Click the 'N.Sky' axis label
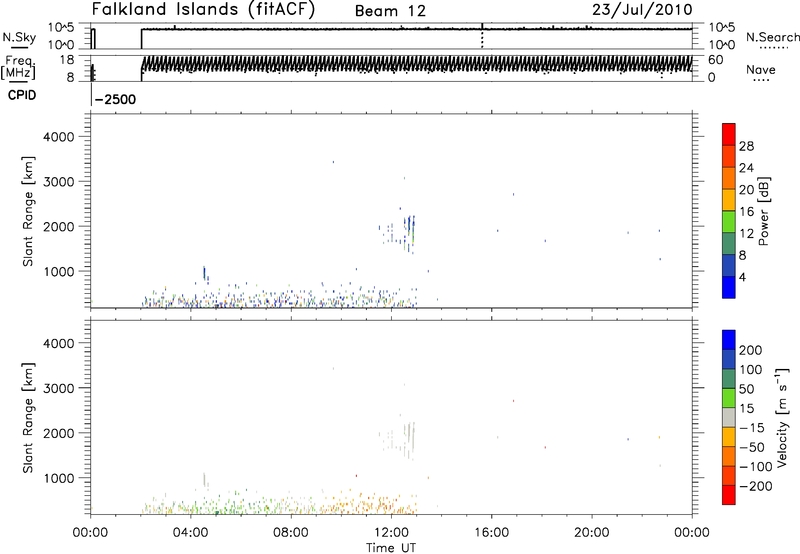This screenshot has height=554, width=800. coord(19,37)
